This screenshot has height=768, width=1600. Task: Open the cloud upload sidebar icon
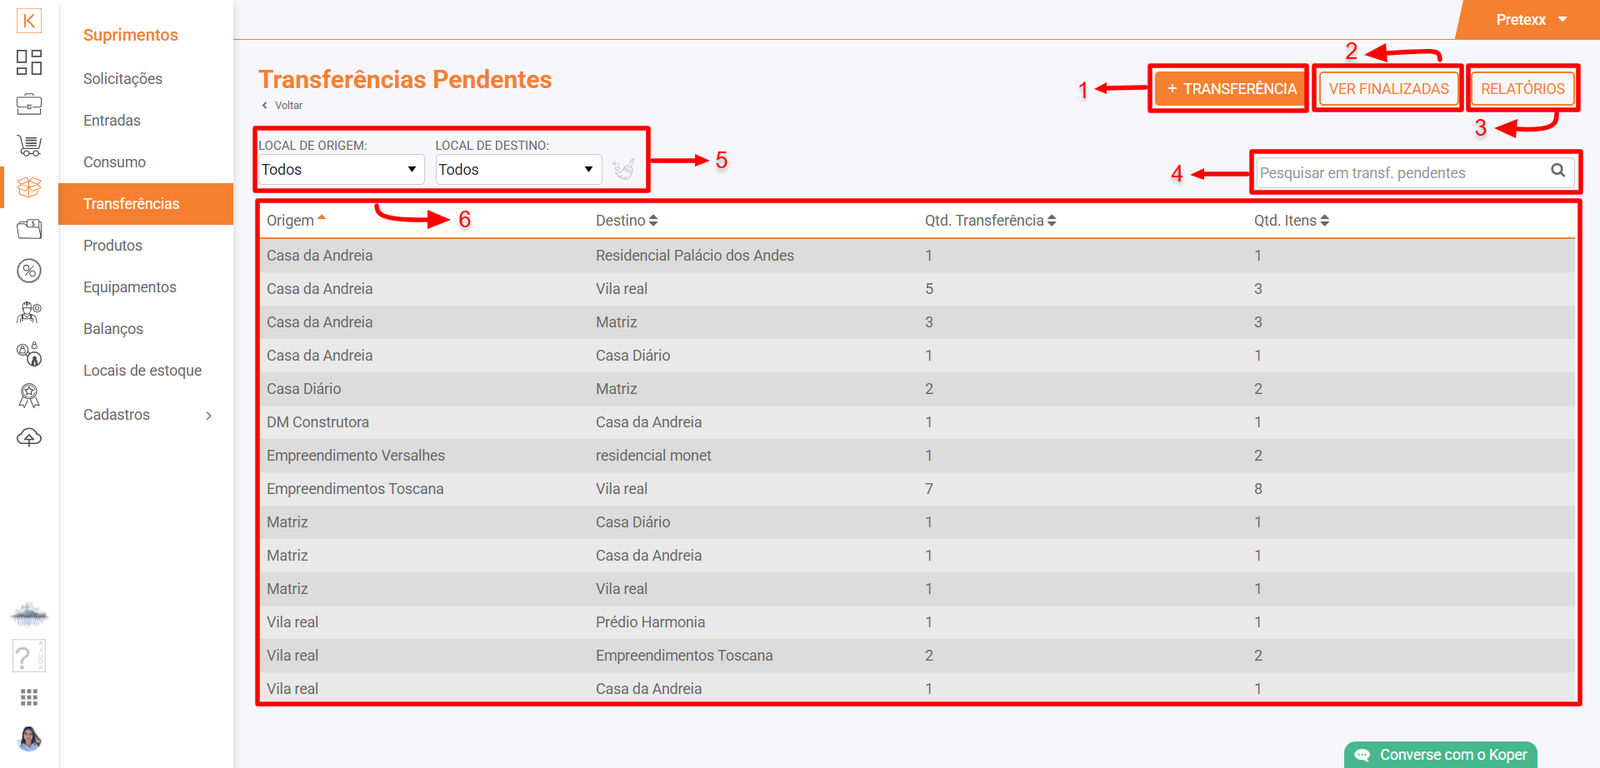tap(29, 438)
